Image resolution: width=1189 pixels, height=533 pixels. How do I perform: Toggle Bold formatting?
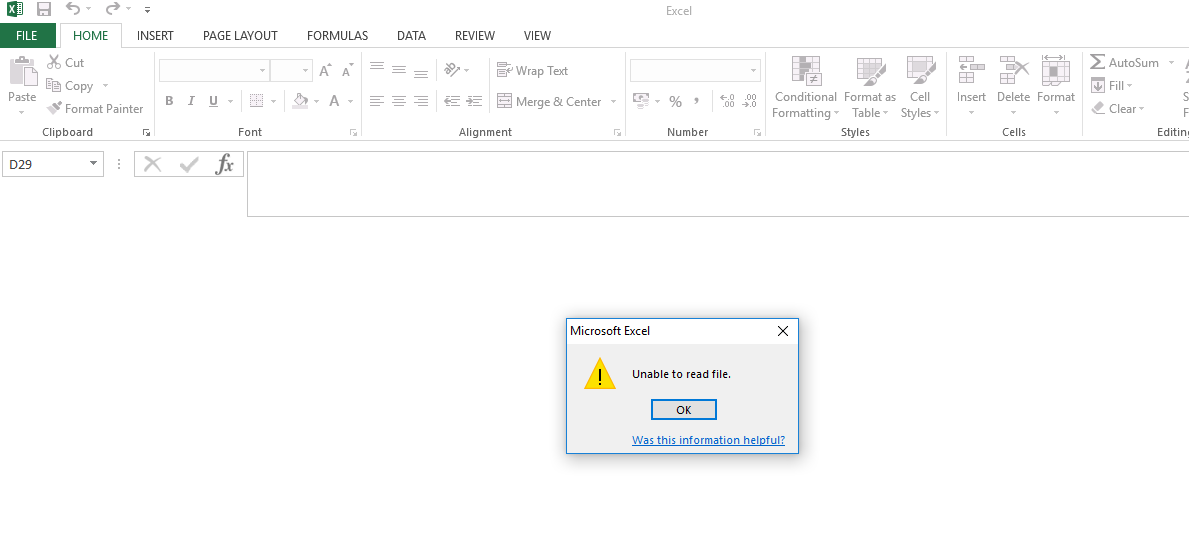click(169, 101)
